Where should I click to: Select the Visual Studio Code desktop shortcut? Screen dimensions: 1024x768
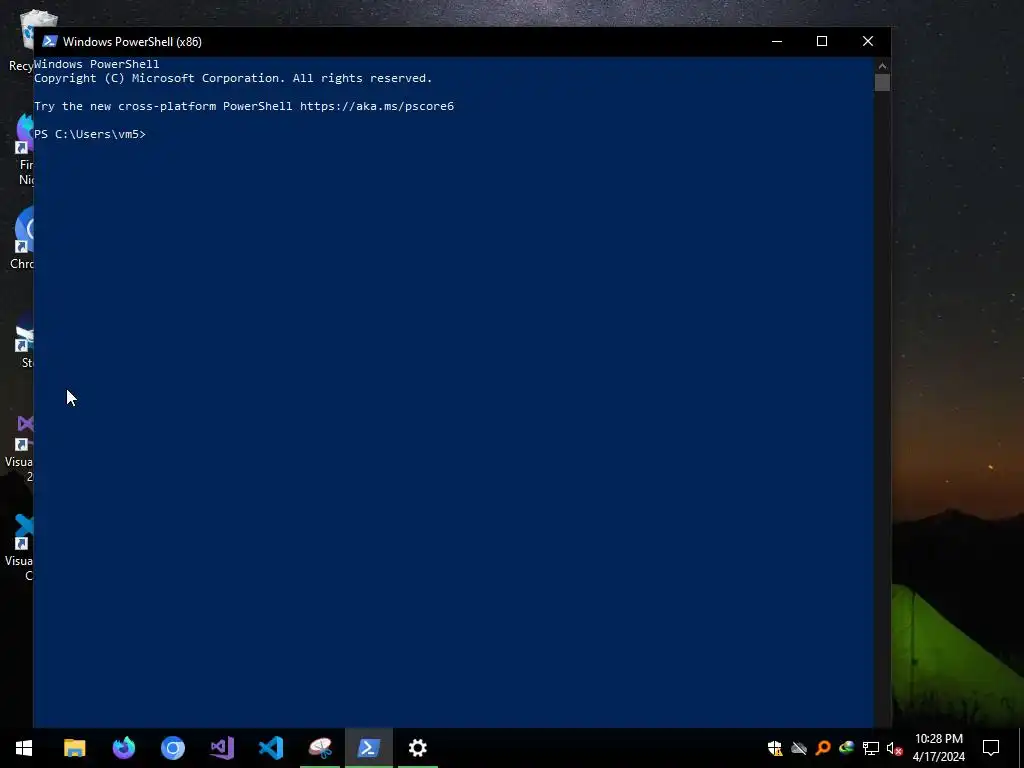coord(21,547)
